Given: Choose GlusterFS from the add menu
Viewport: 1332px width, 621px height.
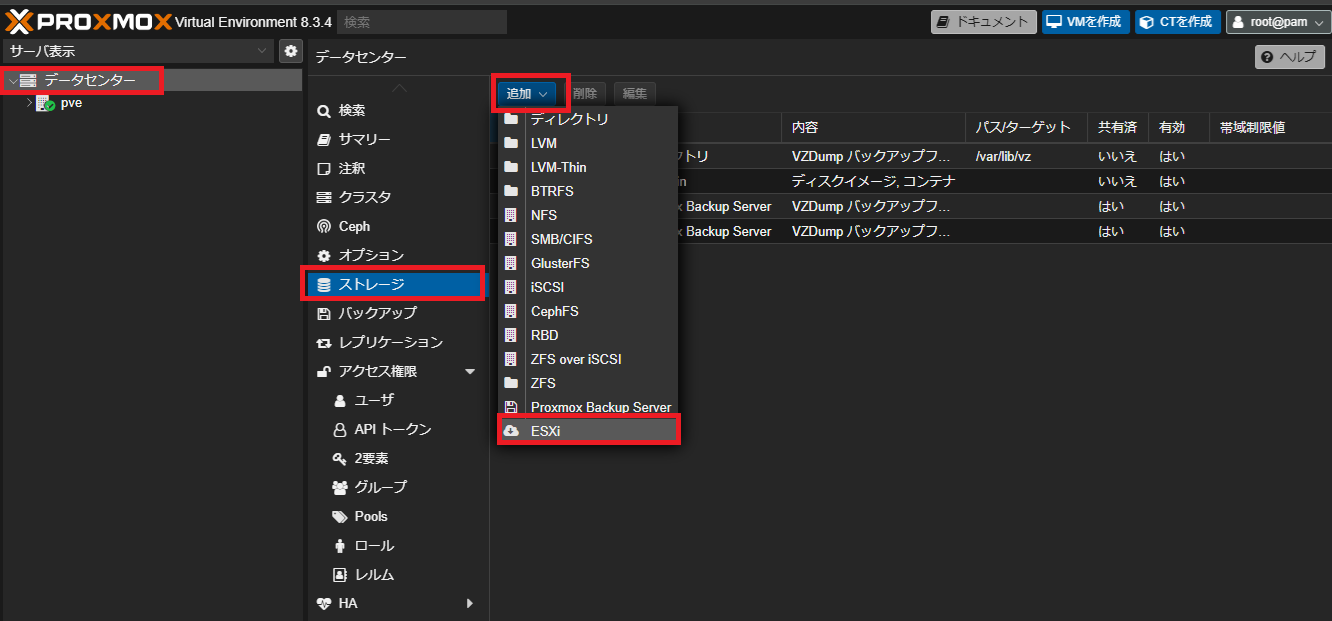Looking at the screenshot, I should pyautogui.click(x=588, y=263).
